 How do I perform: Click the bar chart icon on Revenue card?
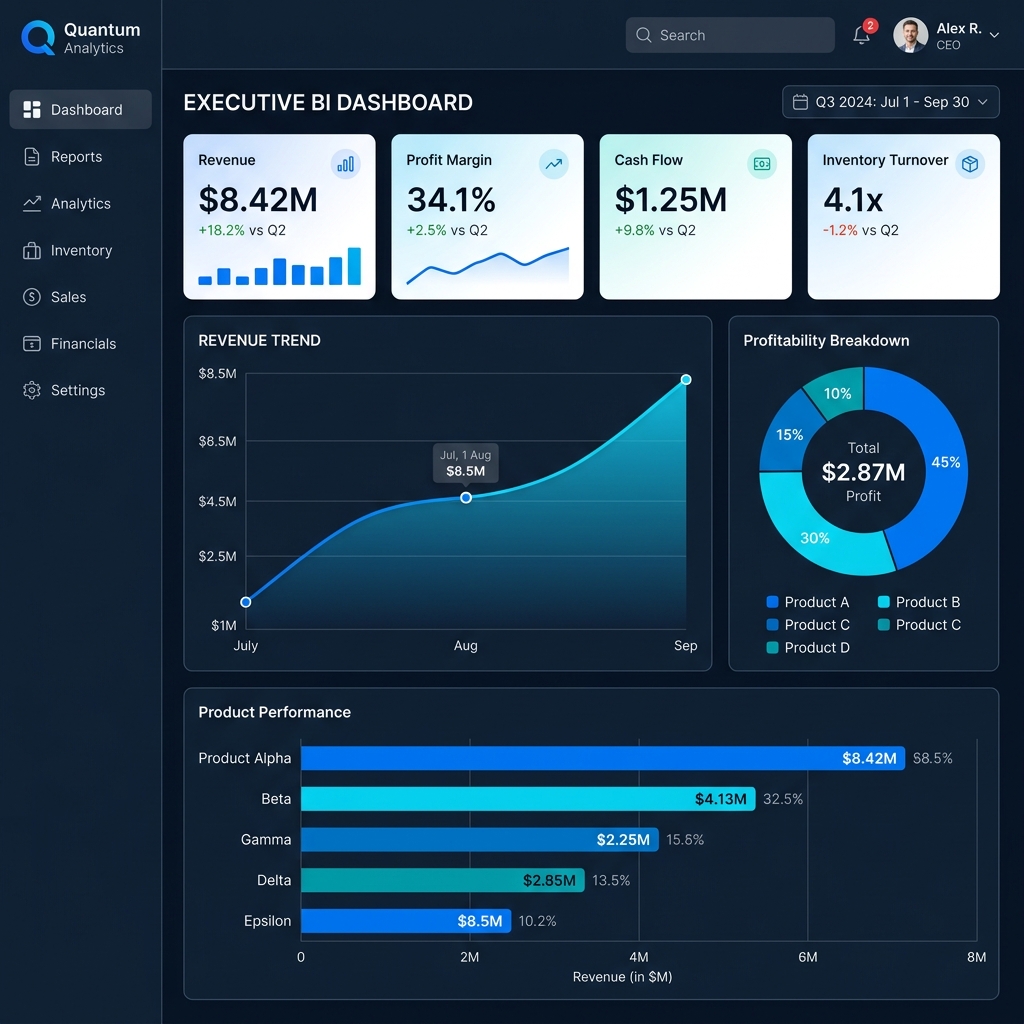345,164
